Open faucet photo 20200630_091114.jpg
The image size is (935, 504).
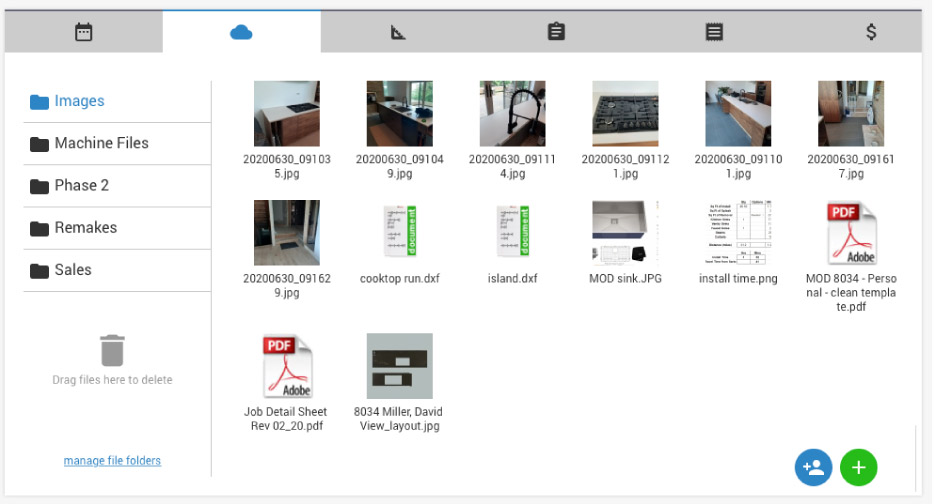[512, 114]
